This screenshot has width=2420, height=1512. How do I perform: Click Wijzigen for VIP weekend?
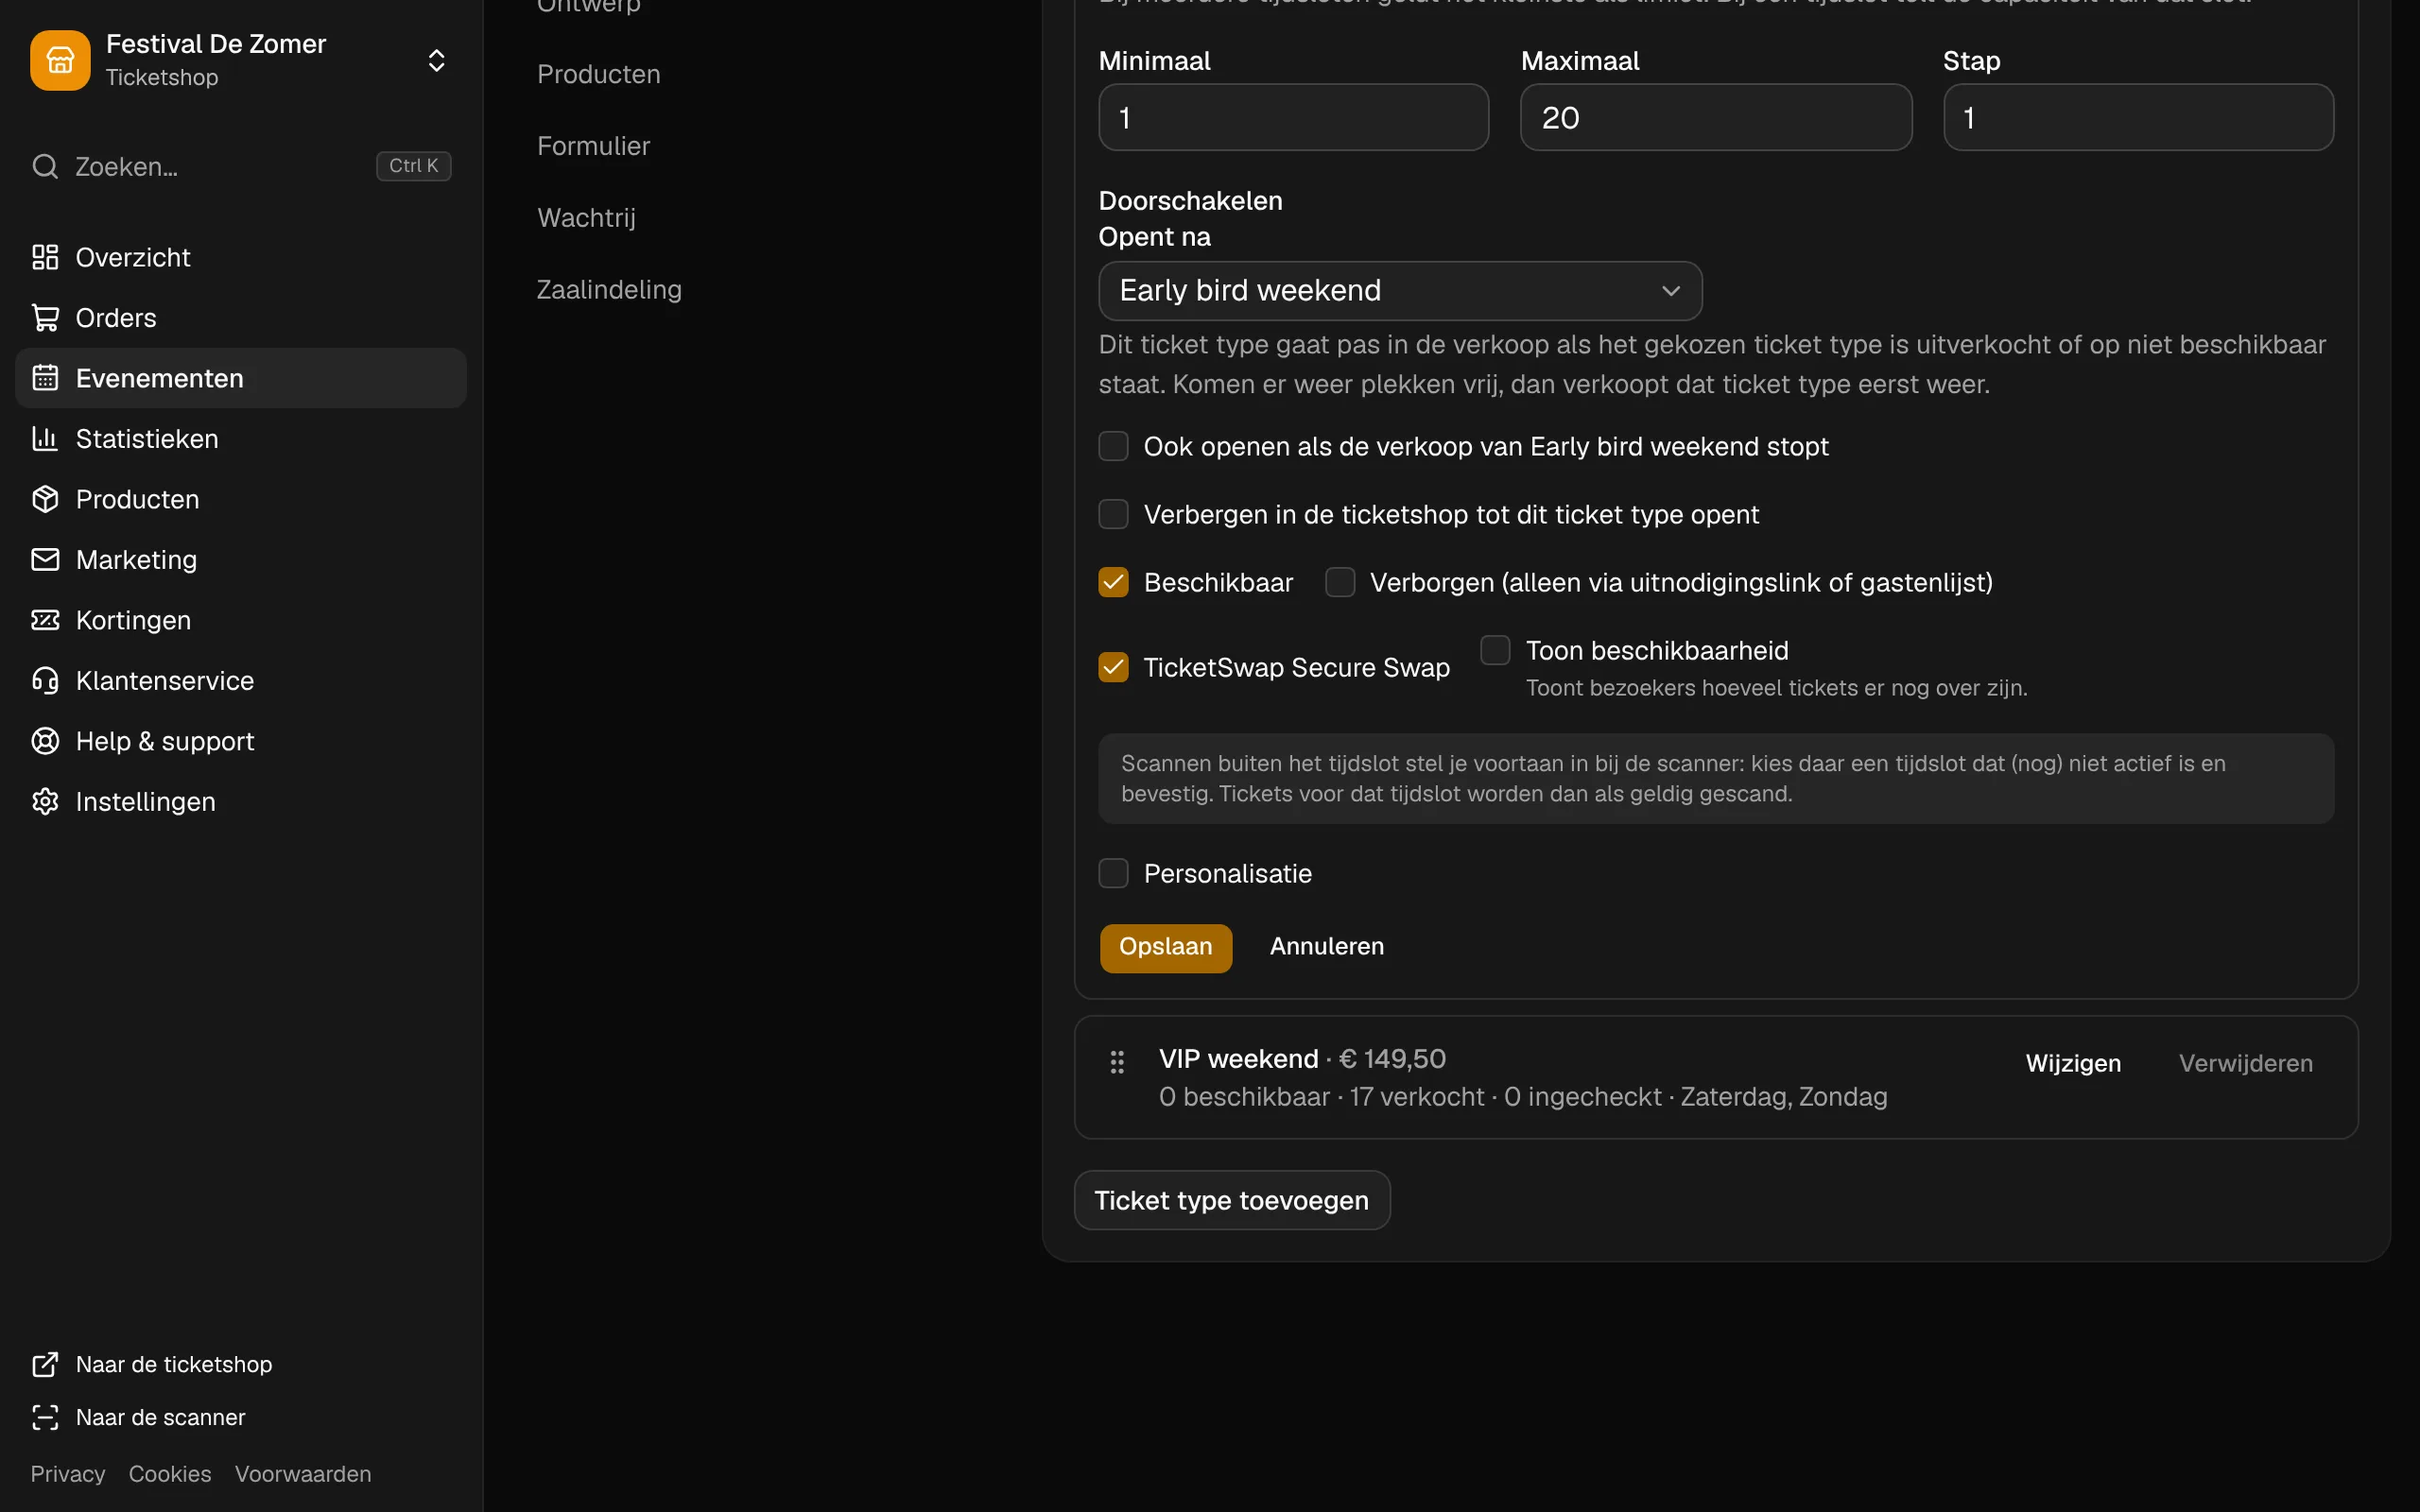point(2073,1063)
